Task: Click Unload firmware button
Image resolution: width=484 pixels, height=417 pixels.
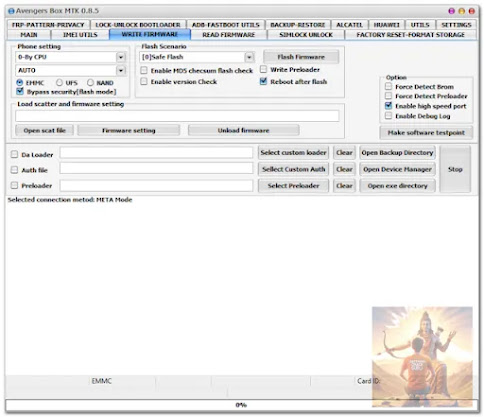Action: coord(243,130)
